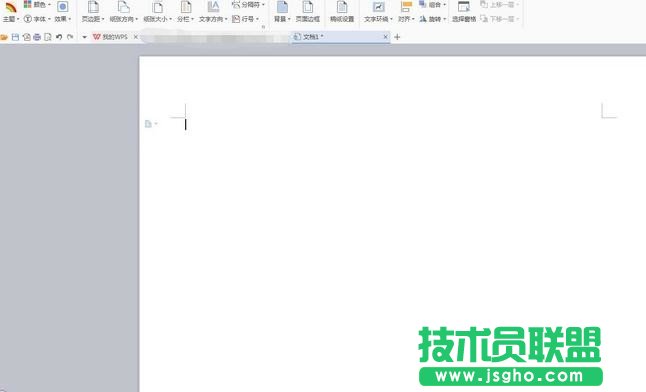Open the 背景 page background options
Viewport: 646px width, 392px height.
pyautogui.click(x=282, y=12)
